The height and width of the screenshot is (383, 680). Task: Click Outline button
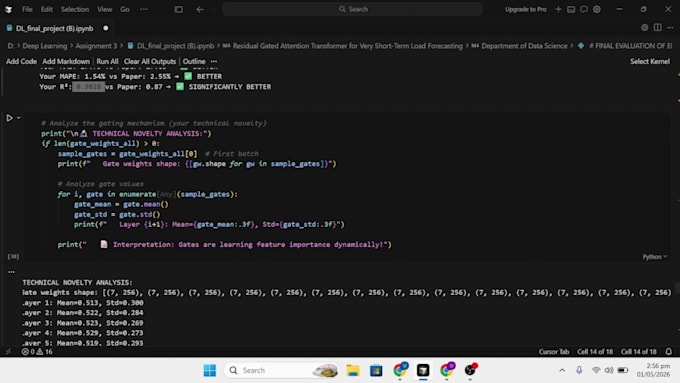(194, 62)
